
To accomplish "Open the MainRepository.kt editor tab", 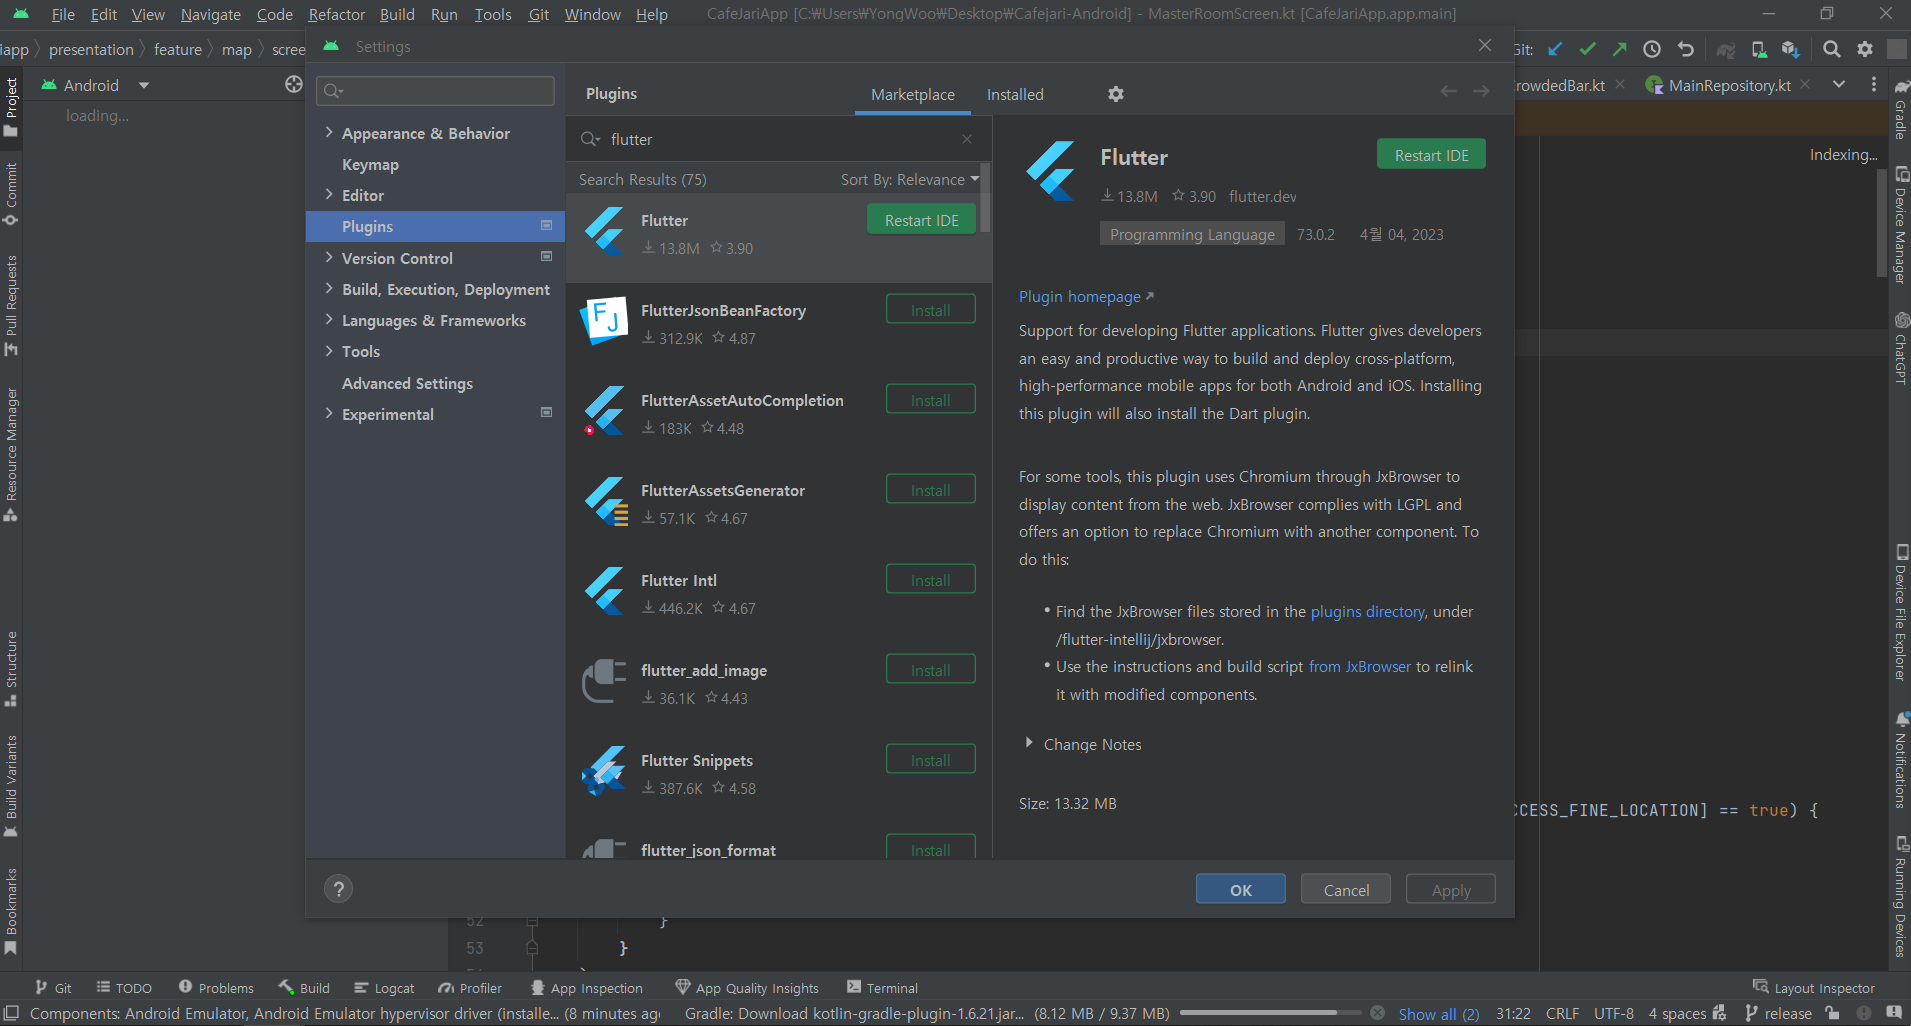I will (x=1729, y=86).
